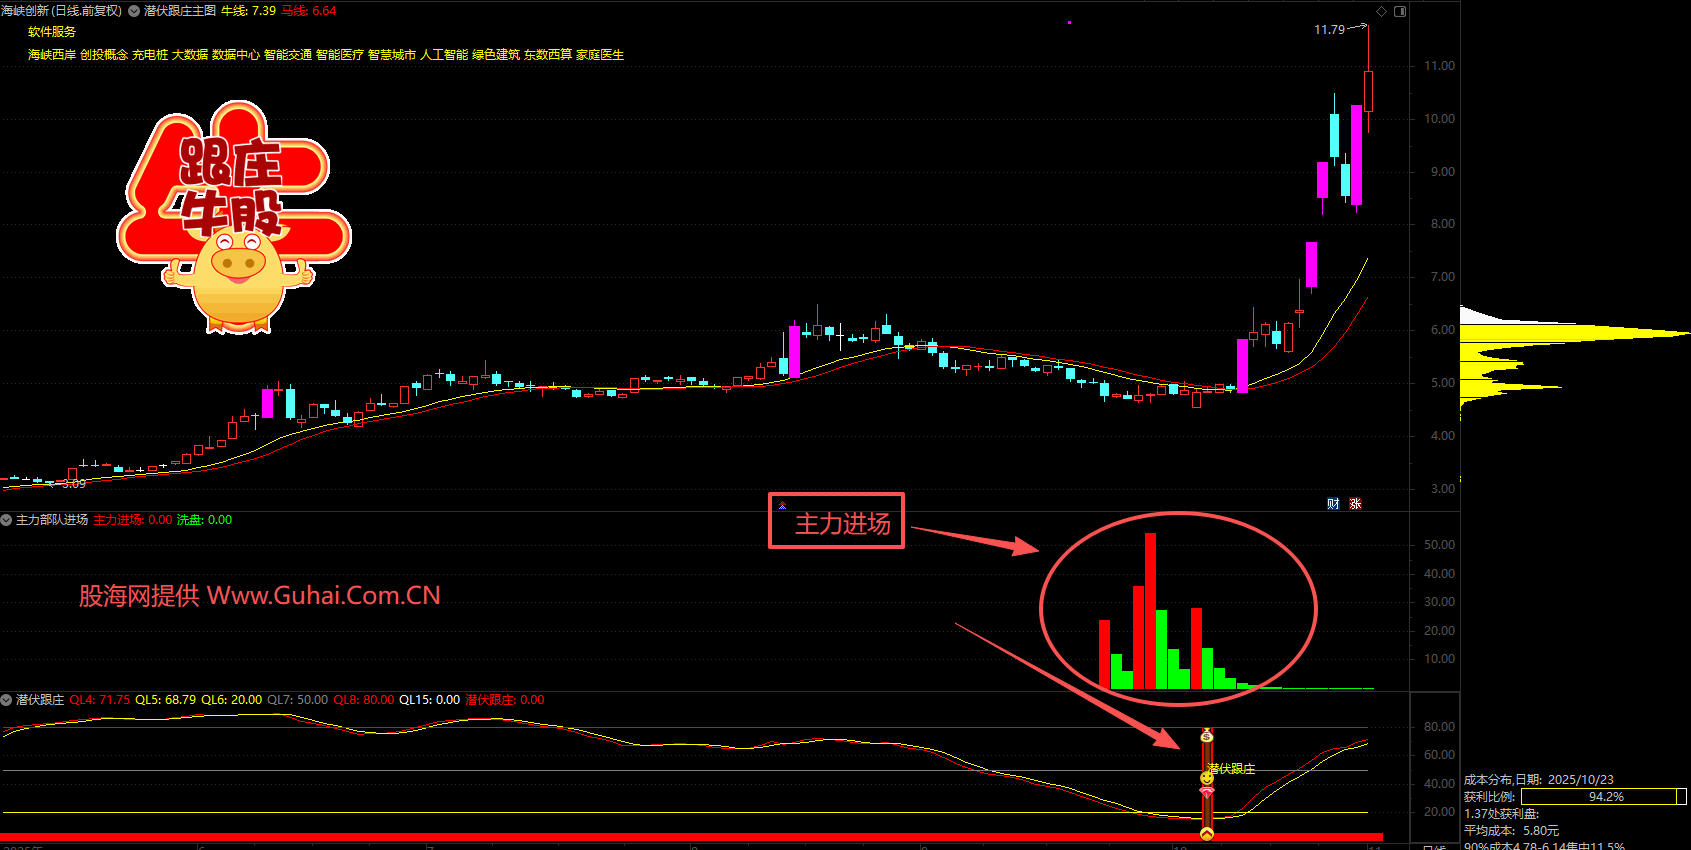Select the 人工智能 concept tag
Screen dimensions: 1691x850
443,55
